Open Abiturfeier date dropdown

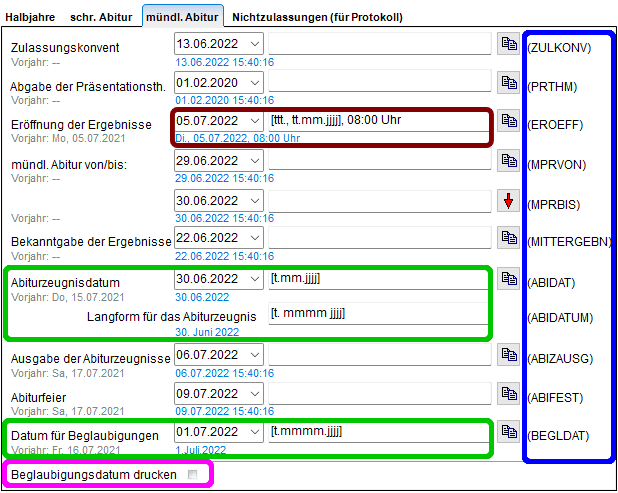pos(254,394)
